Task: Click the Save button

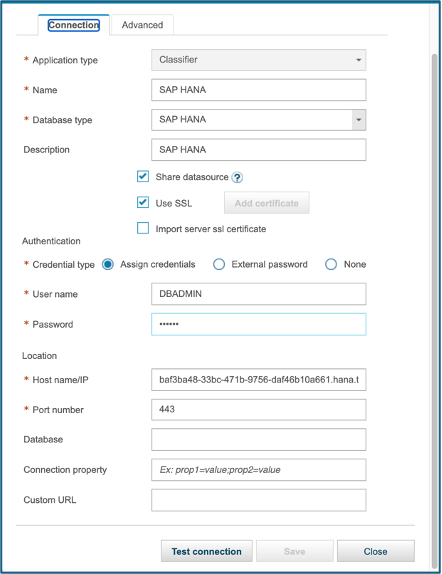Action: (294, 551)
